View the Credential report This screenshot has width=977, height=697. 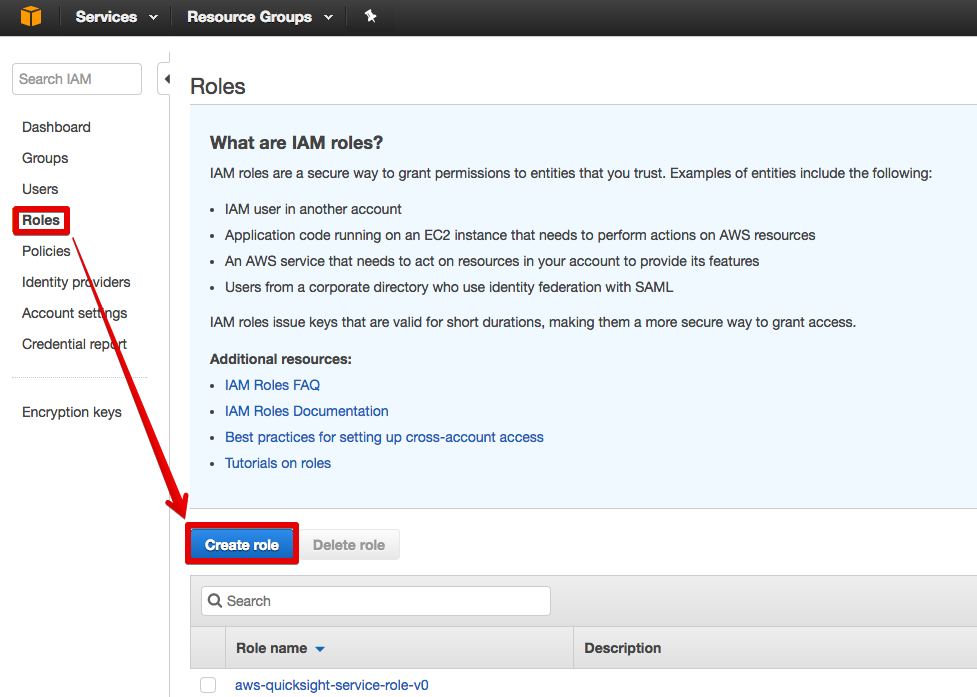coord(74,344)
